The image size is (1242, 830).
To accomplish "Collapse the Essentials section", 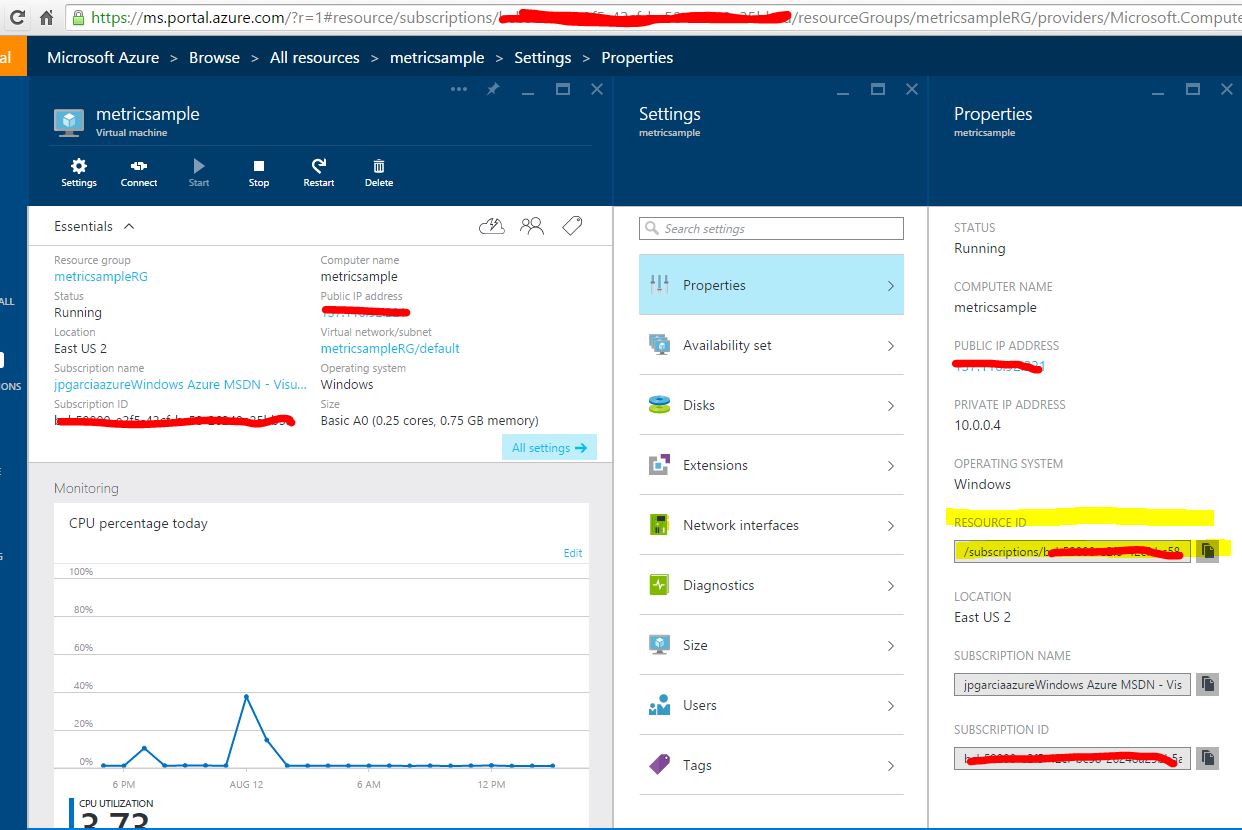I will [129, 226].
